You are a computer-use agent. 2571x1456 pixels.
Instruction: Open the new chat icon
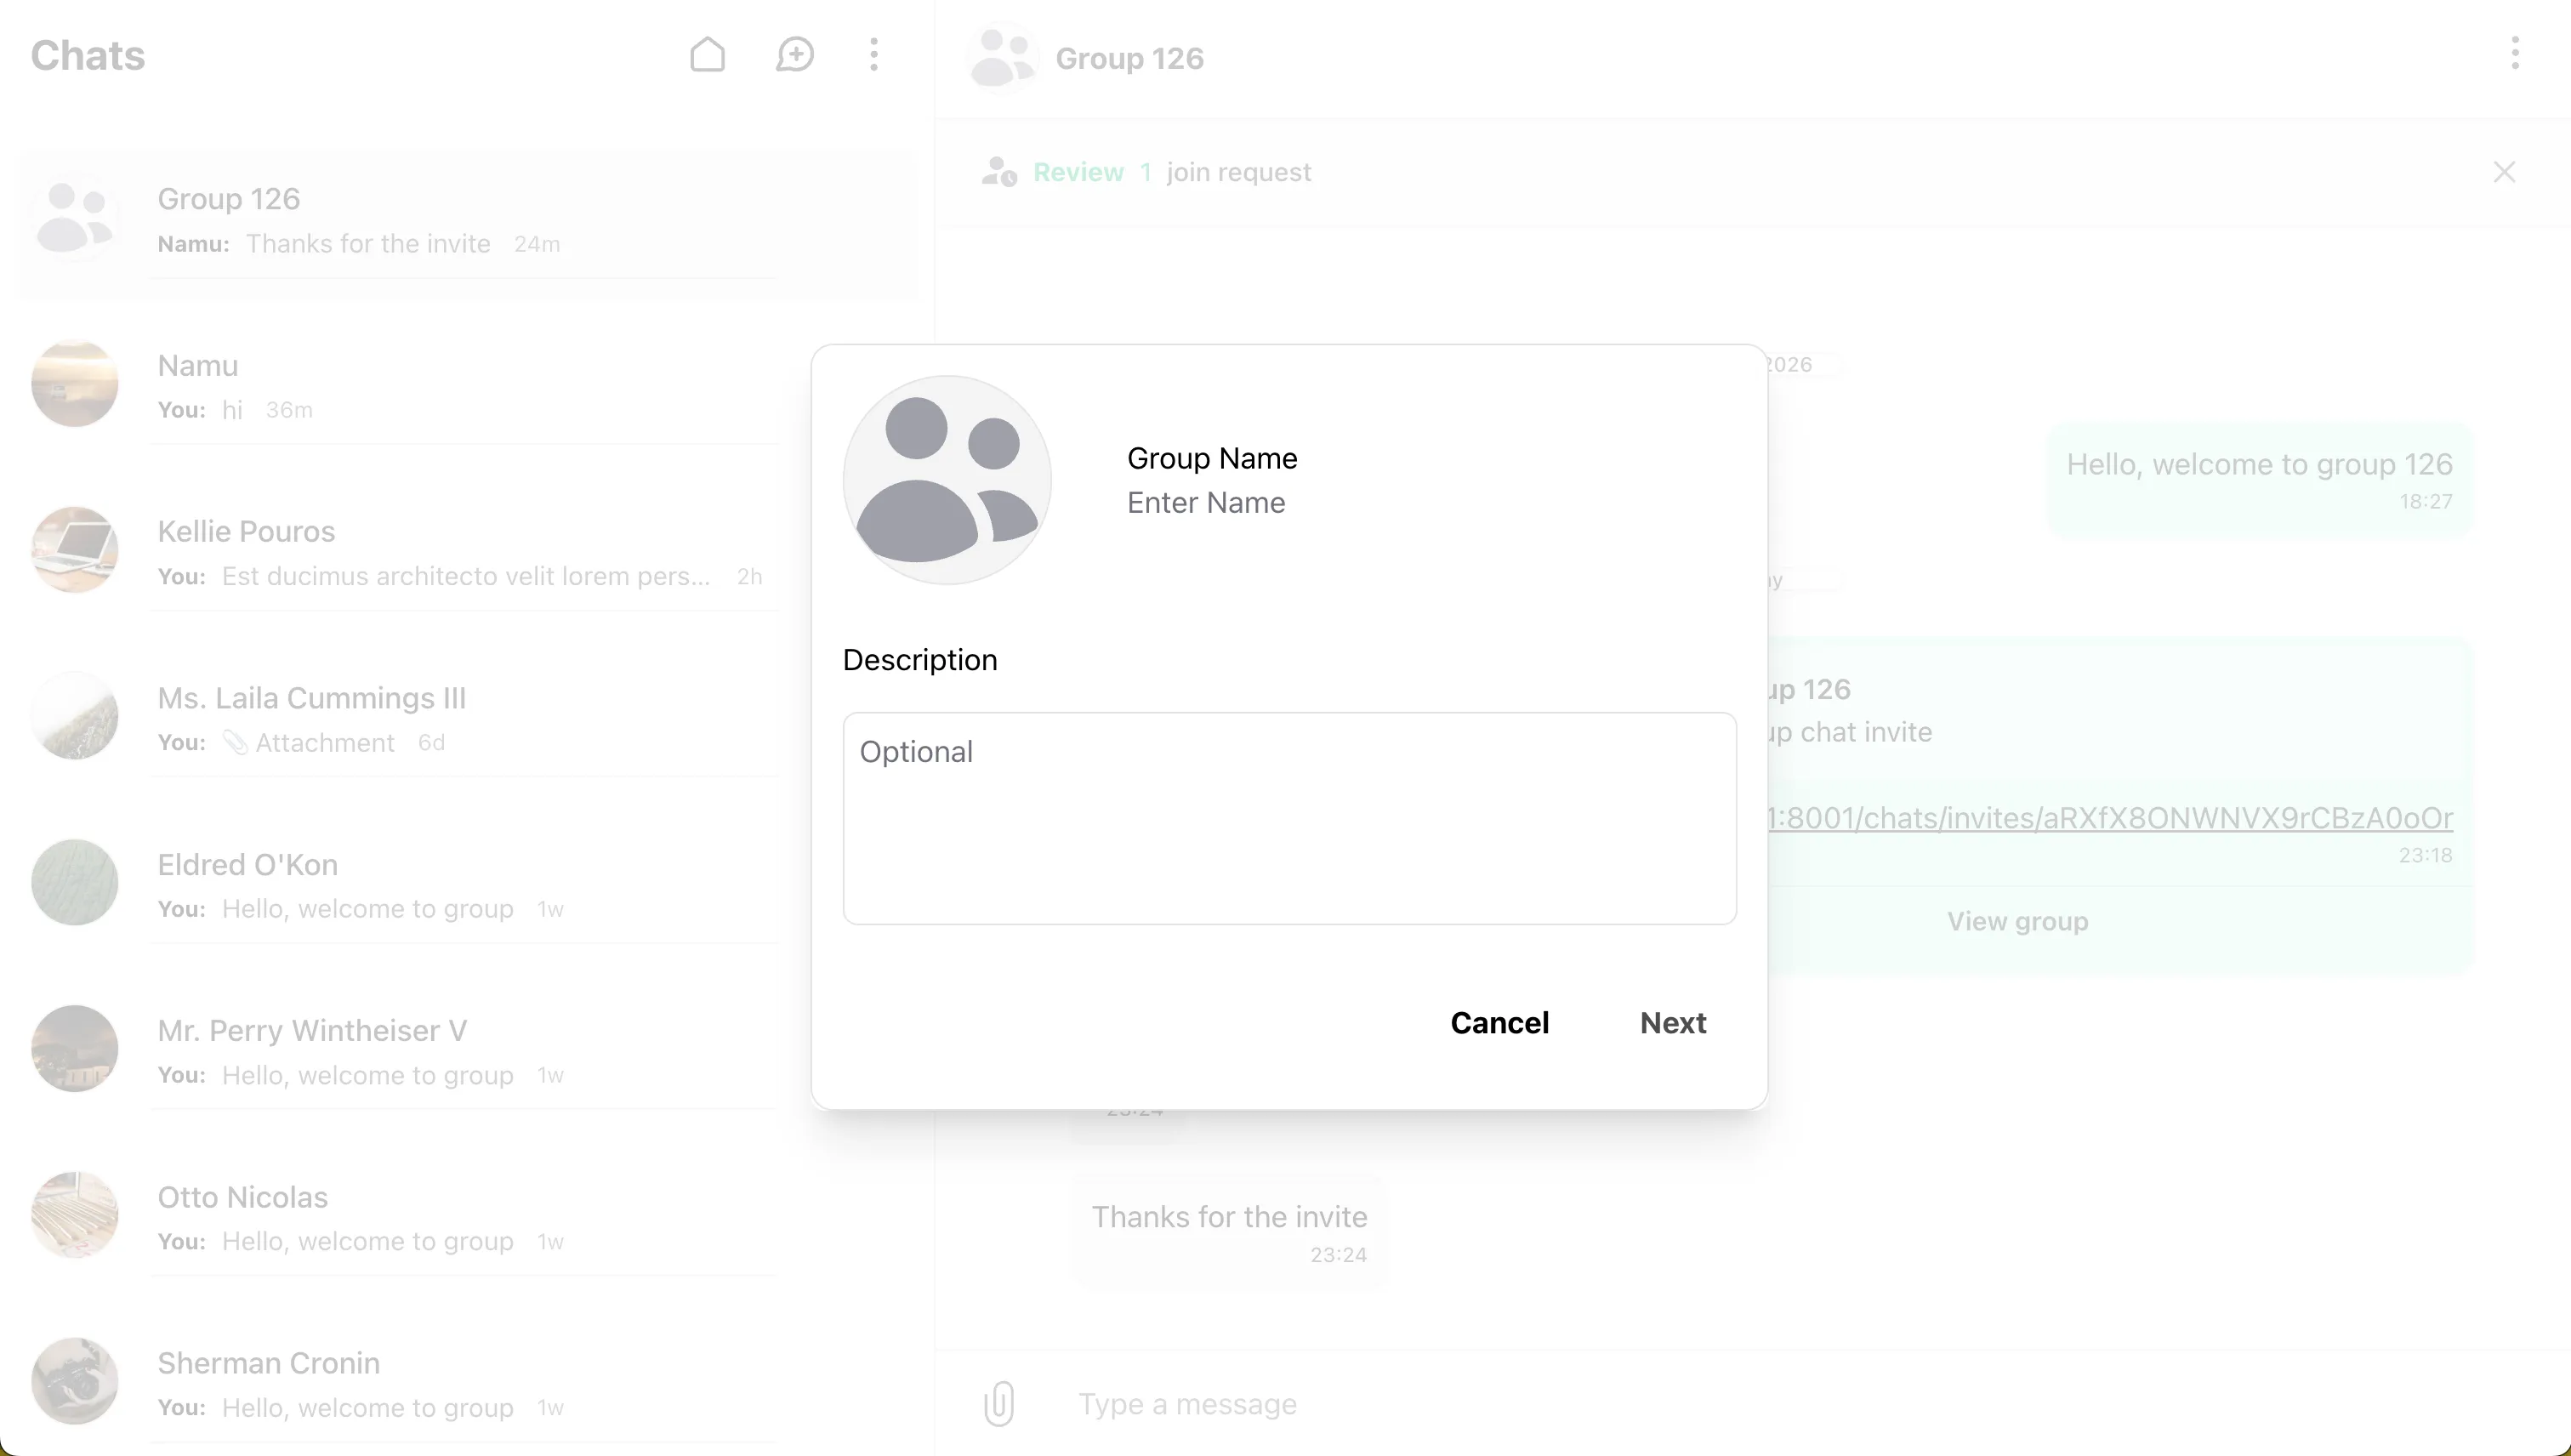[795, 55]
